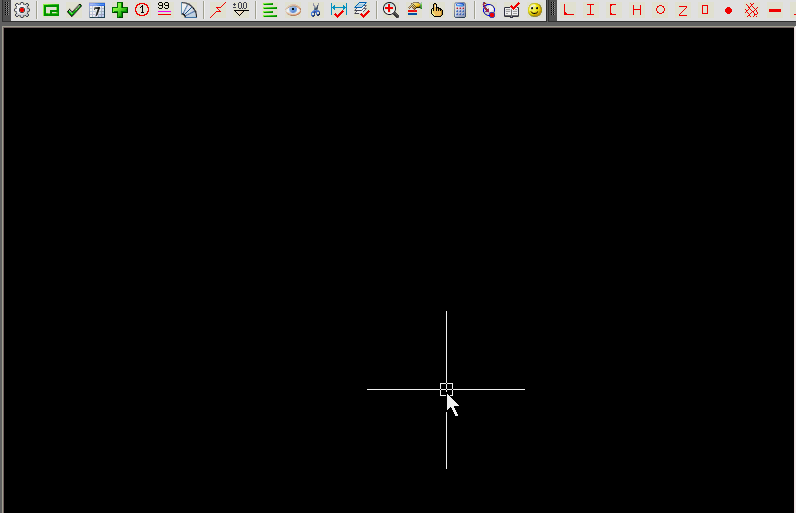
Task: Click the hand holding layers icon
Action: click(414, 9)
